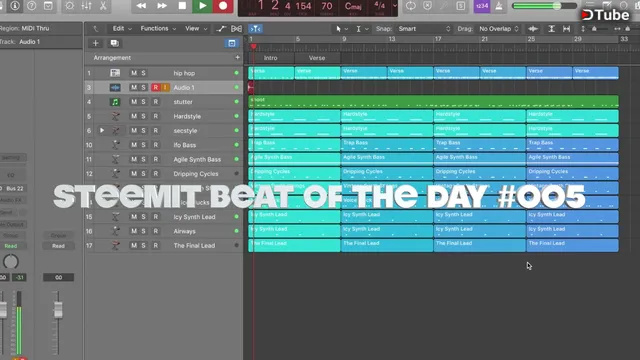Click the tempo value 70

(x=327, y=6)
